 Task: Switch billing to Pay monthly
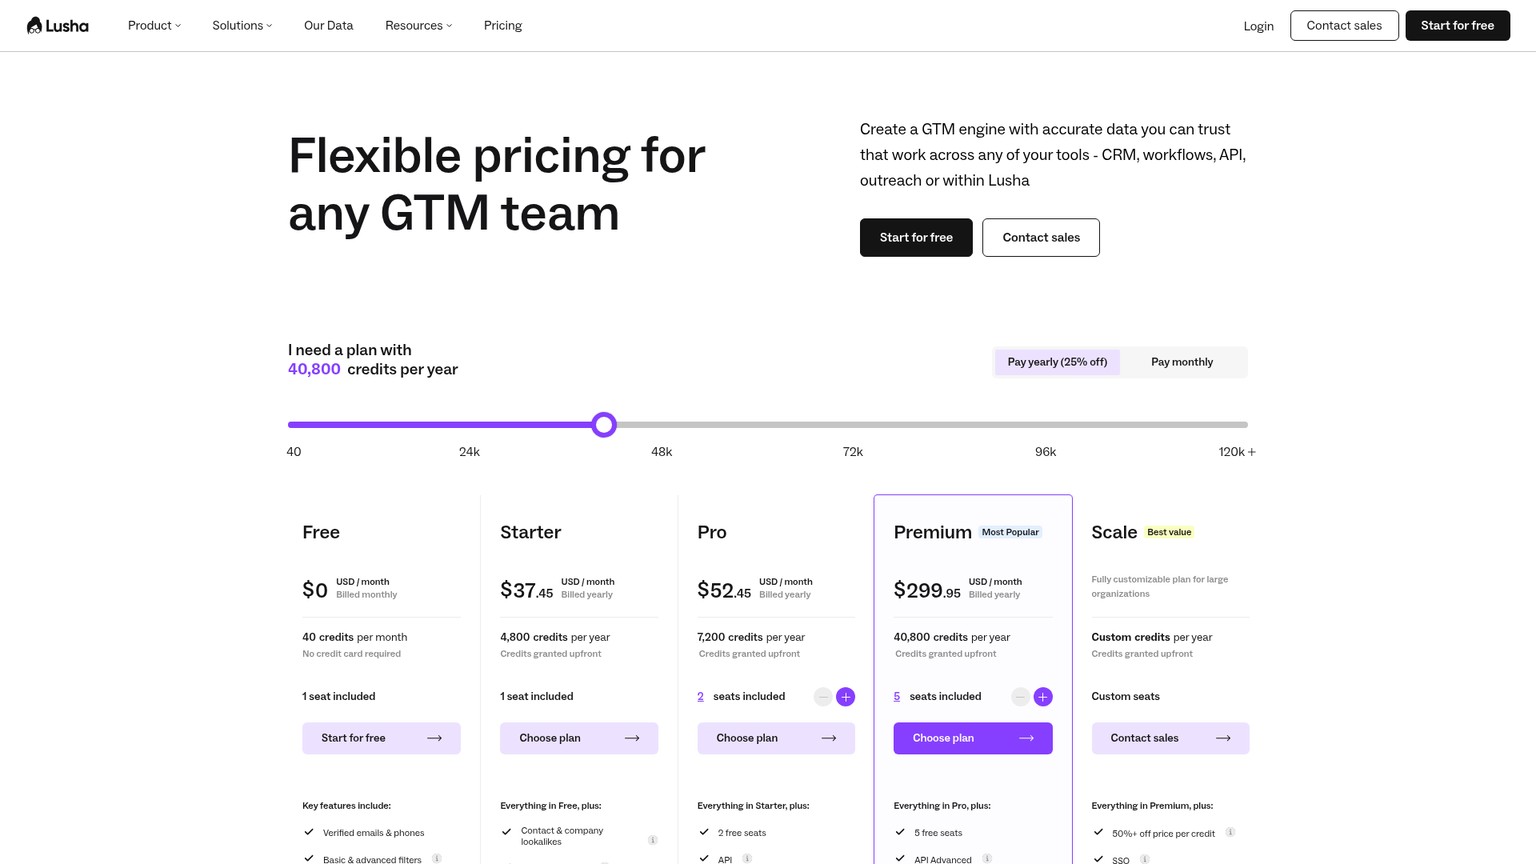pyautogui.click(x=1182, y=362)
